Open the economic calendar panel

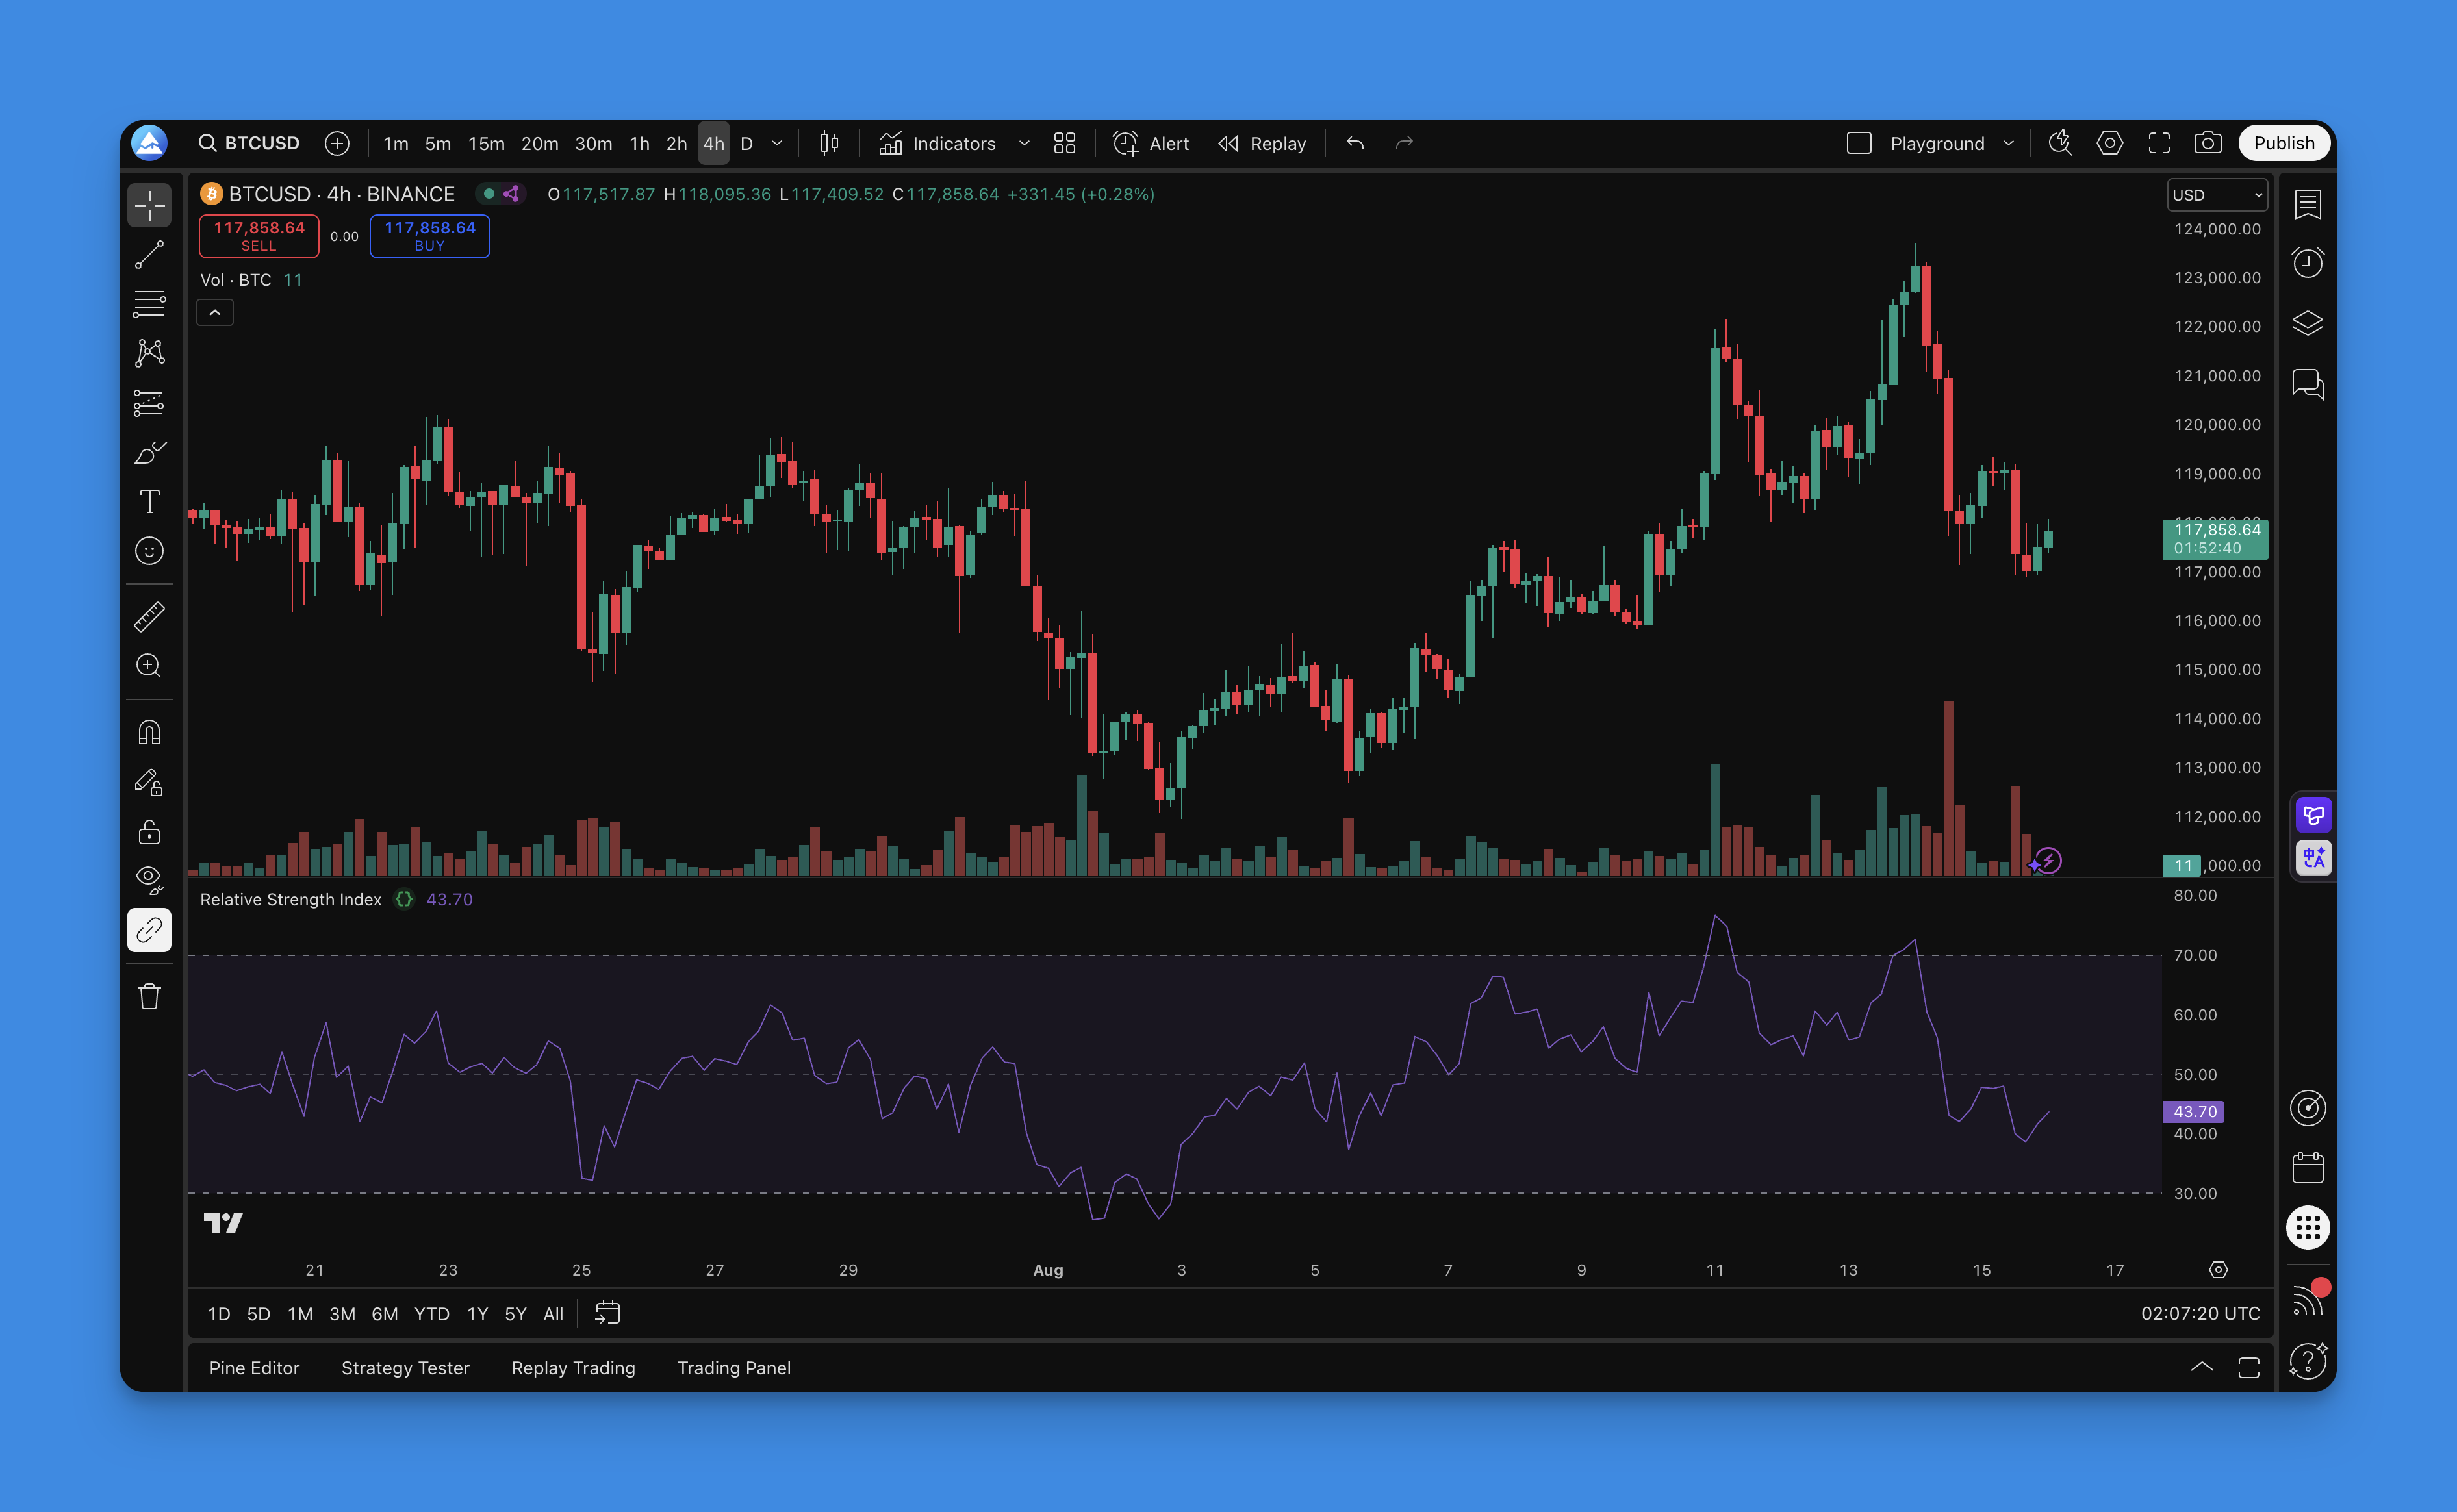(2308, 1167)
